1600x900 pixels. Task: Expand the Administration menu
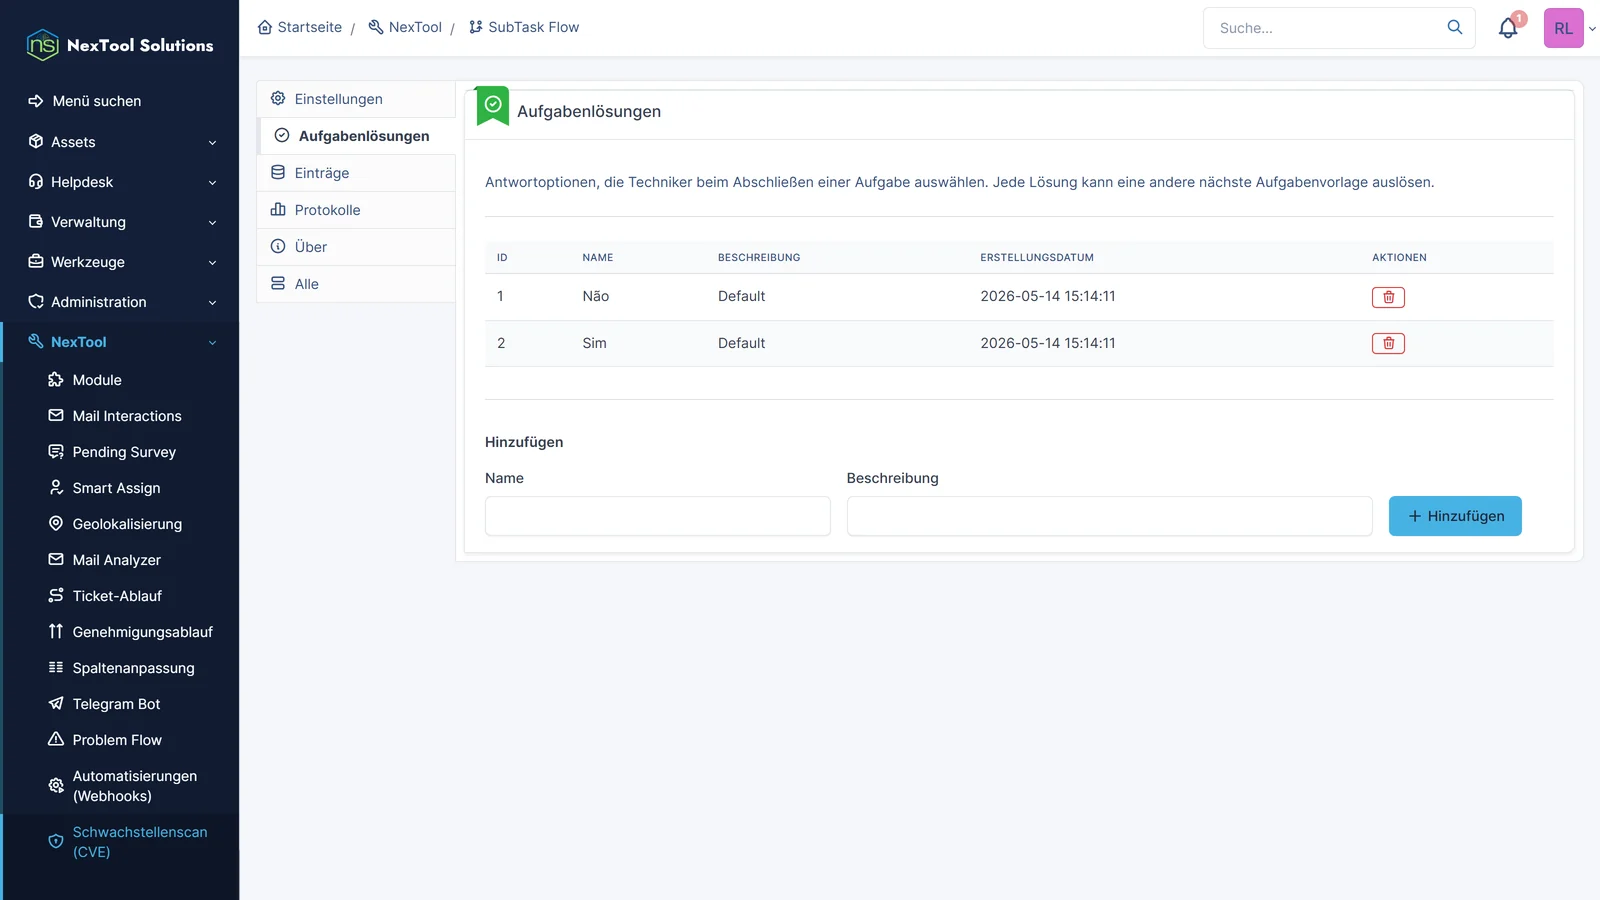point(122,302)
